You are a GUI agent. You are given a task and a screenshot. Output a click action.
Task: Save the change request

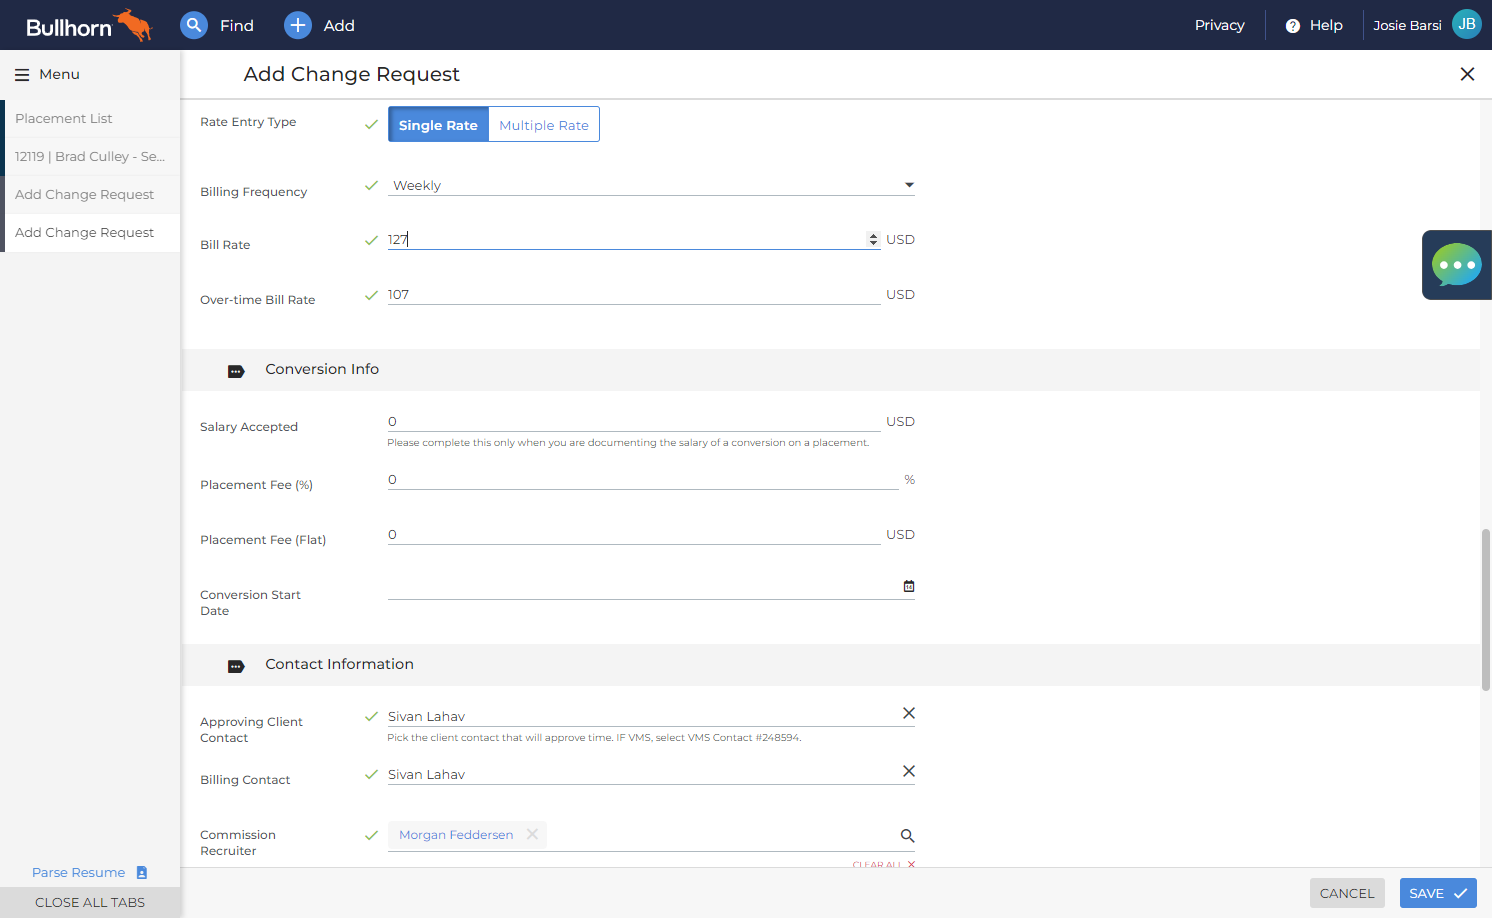coord(1438,893)
